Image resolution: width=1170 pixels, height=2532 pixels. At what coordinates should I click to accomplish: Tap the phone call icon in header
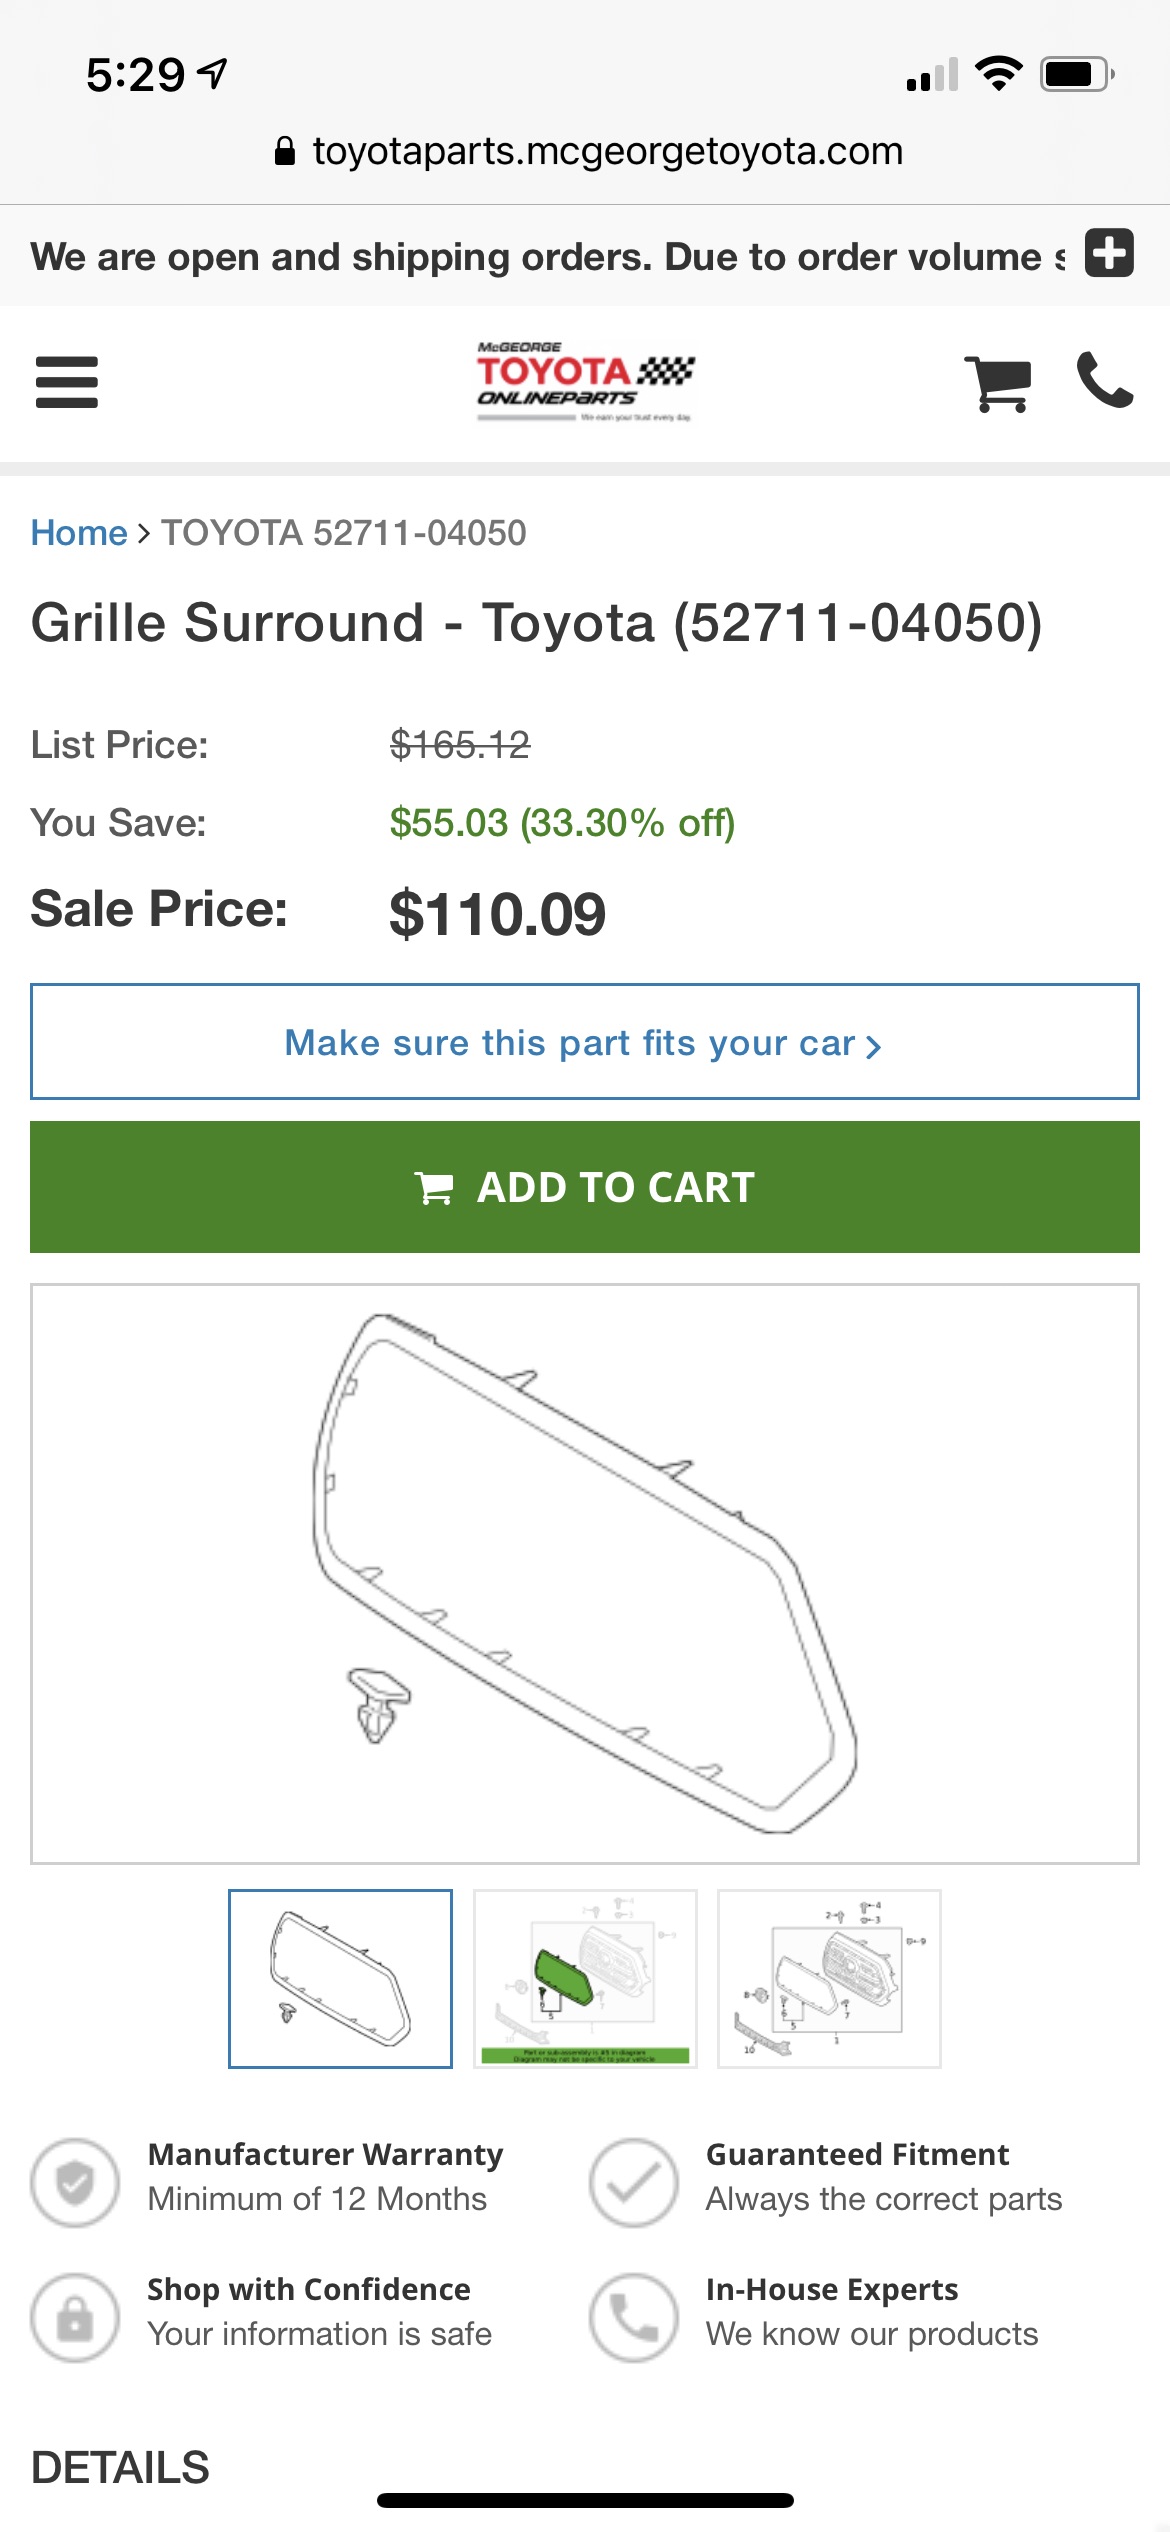click(x=1105, y=380)
